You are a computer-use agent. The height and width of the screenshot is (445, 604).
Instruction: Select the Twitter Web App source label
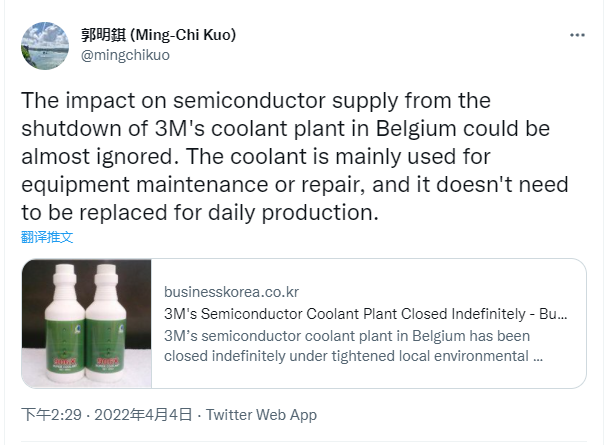tap(261, 414)
